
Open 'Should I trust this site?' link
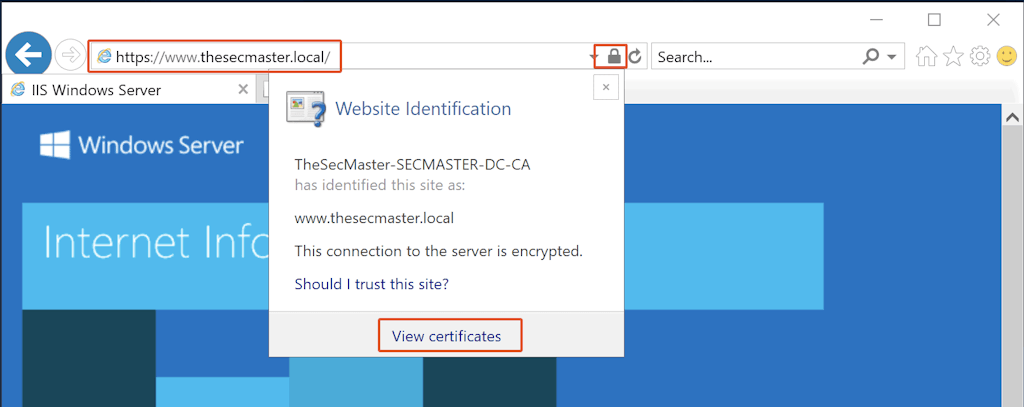372,284
